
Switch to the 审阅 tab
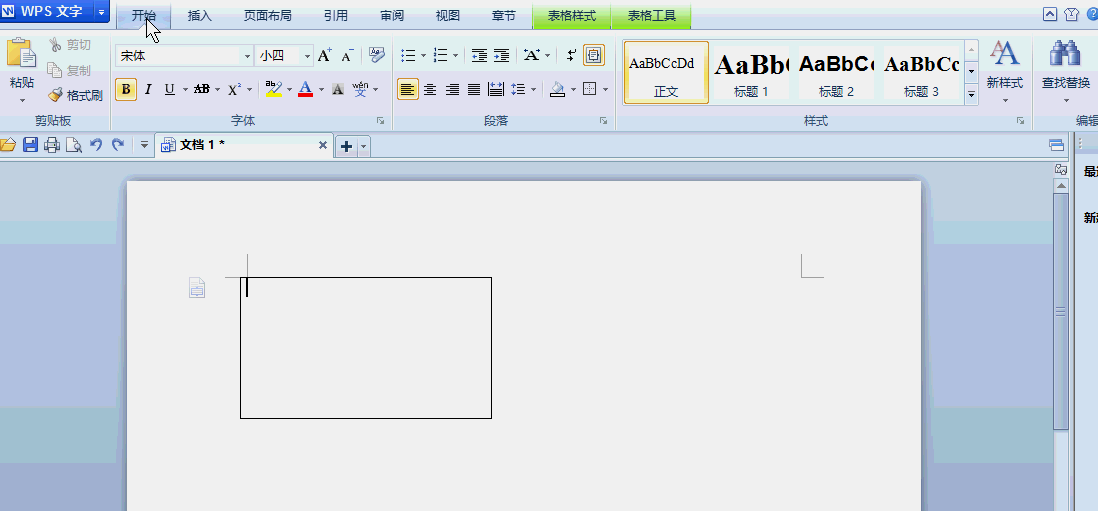392,15
